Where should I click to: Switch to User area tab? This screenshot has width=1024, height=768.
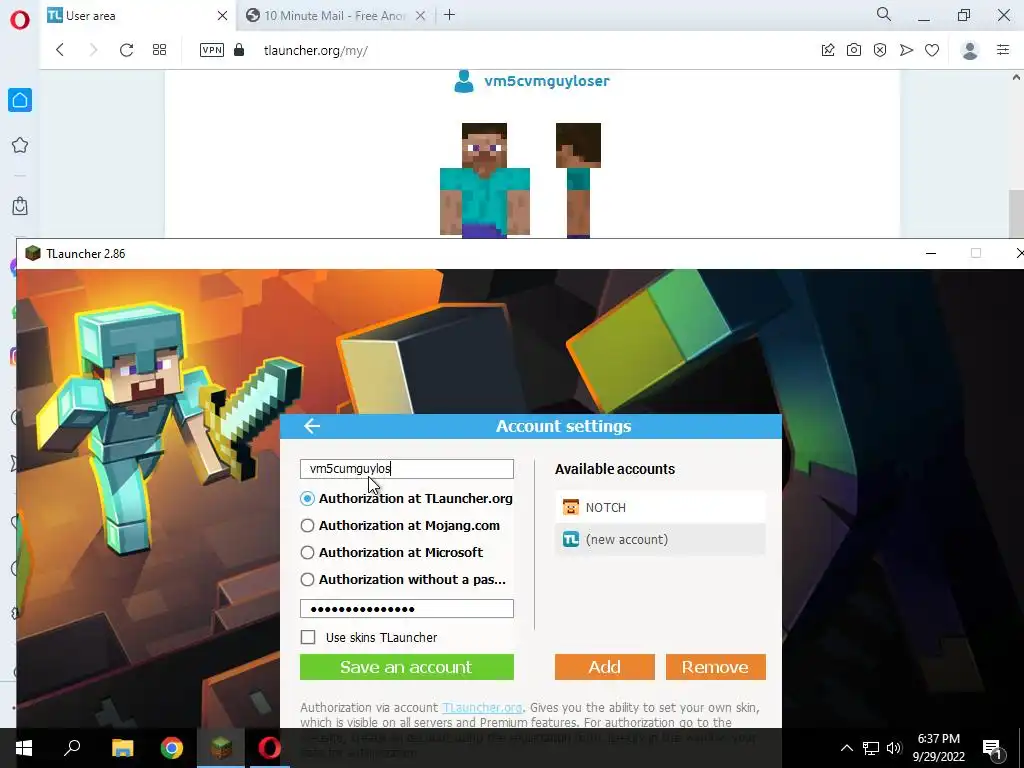tap(137, 16)
